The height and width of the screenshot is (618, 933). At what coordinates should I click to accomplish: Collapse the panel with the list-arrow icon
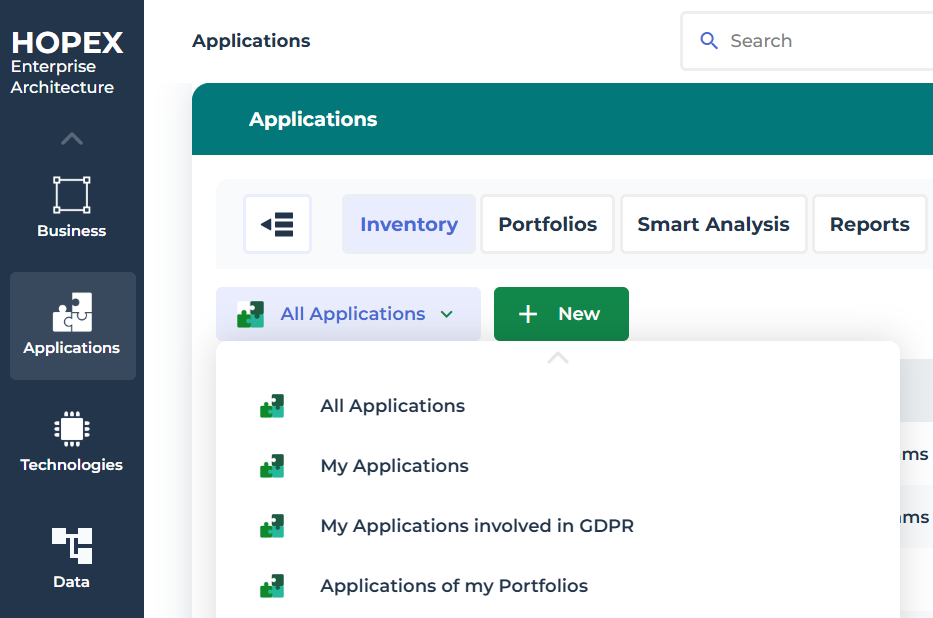coord(277,224)
